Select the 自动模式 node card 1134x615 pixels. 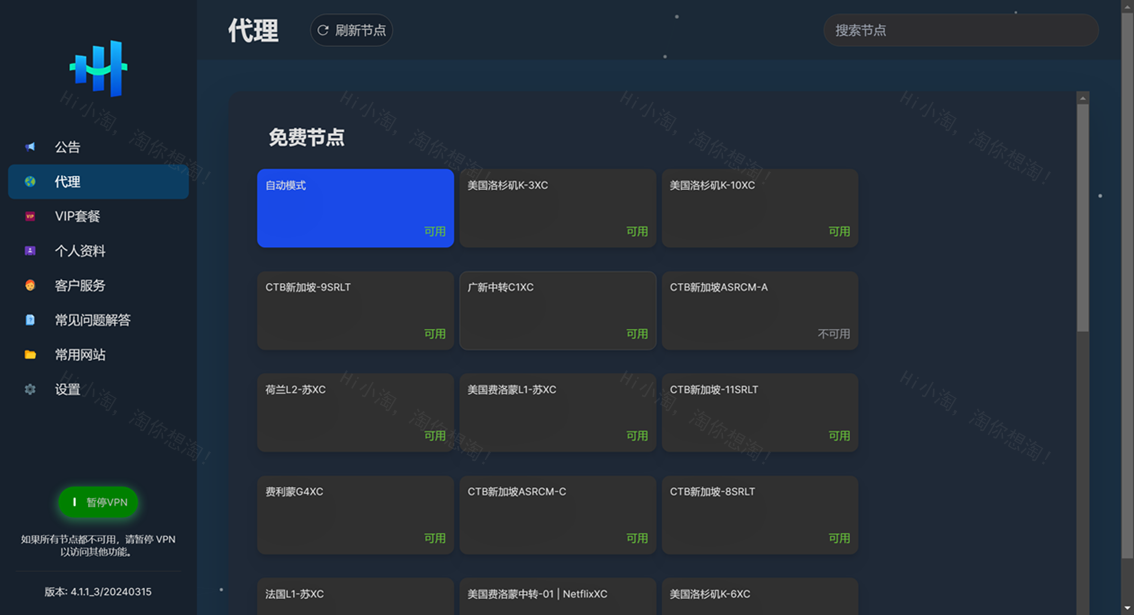tap(355, 208)
